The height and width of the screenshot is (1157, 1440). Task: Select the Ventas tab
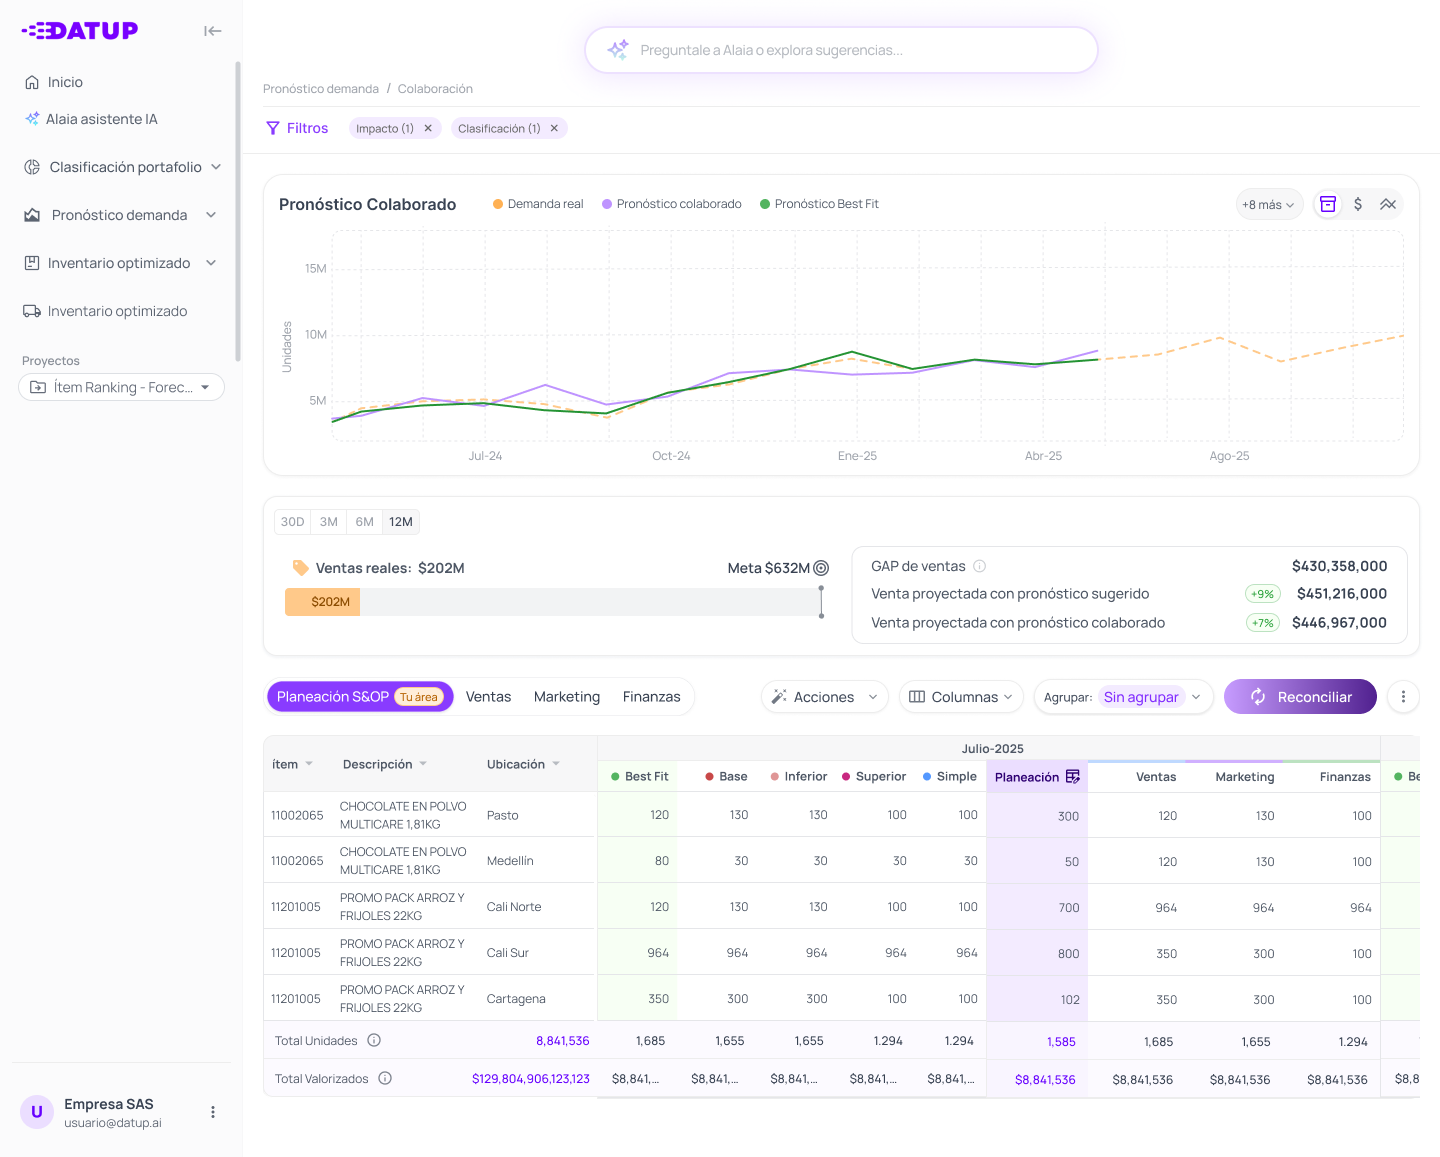tap(488, 697)
